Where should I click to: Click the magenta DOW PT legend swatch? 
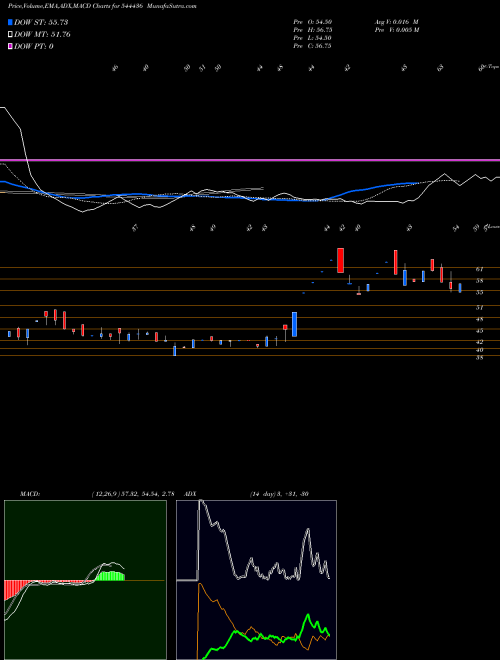(10, 46)
